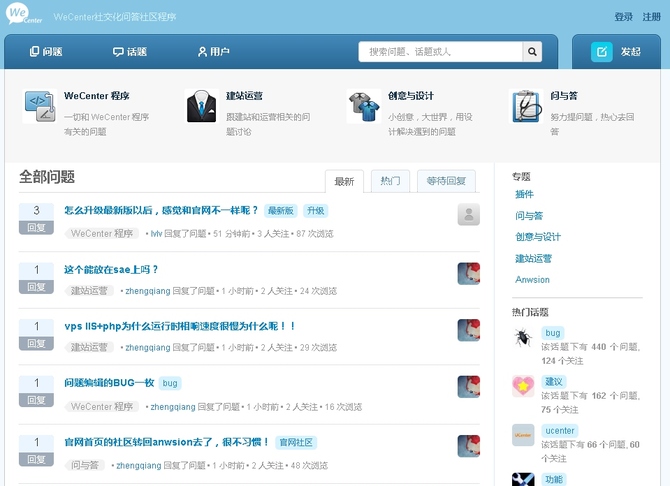Click the ucenter hot topic tag
Image resolution: width=670 pixels, height=486 pixels.
(560, 430)
